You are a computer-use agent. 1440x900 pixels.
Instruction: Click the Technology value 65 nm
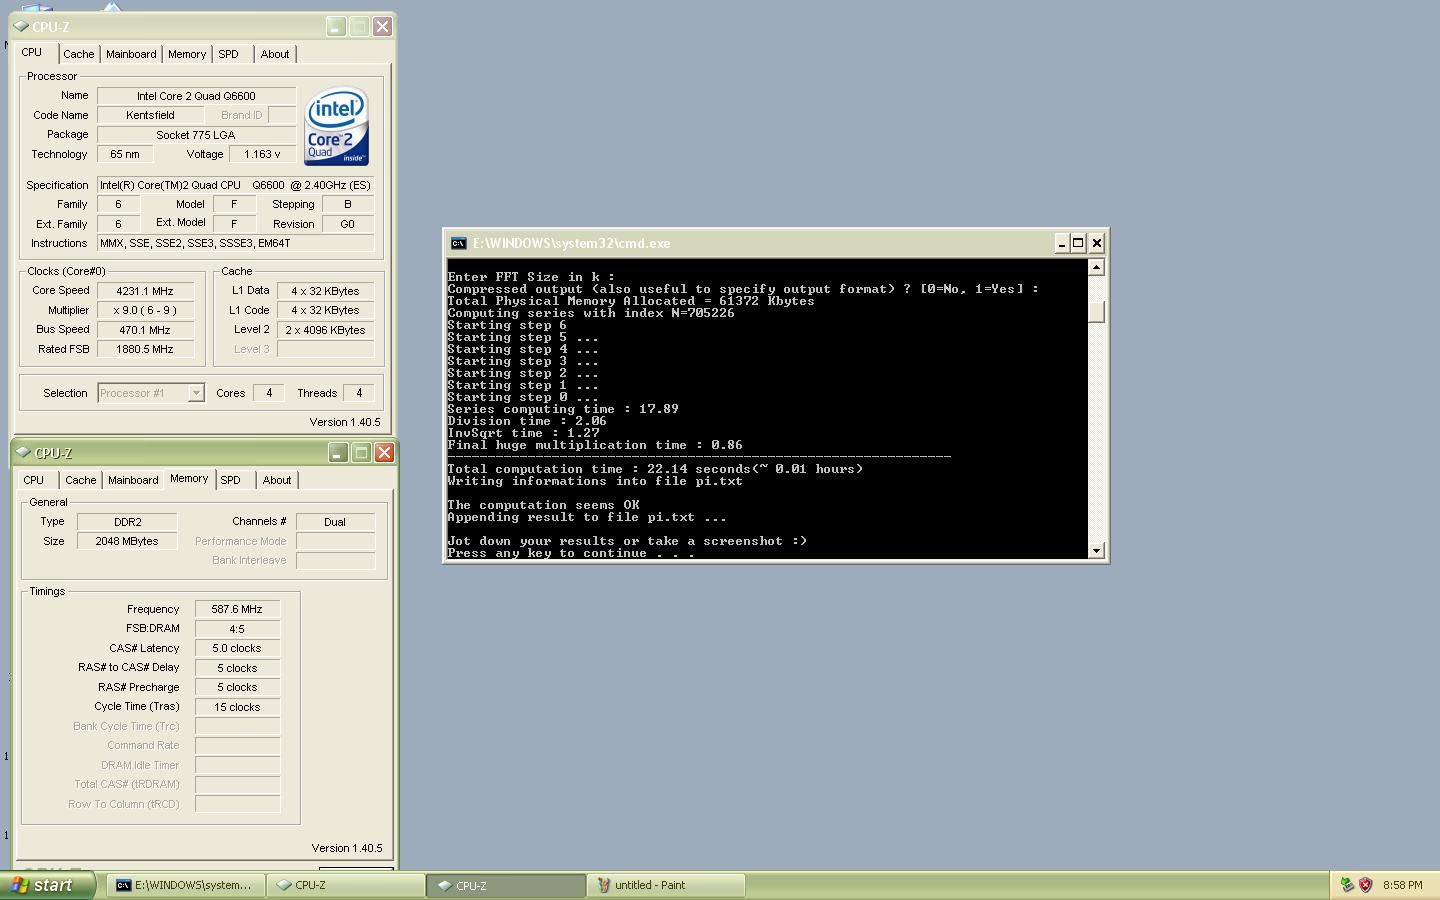click(x=125, y=154)
